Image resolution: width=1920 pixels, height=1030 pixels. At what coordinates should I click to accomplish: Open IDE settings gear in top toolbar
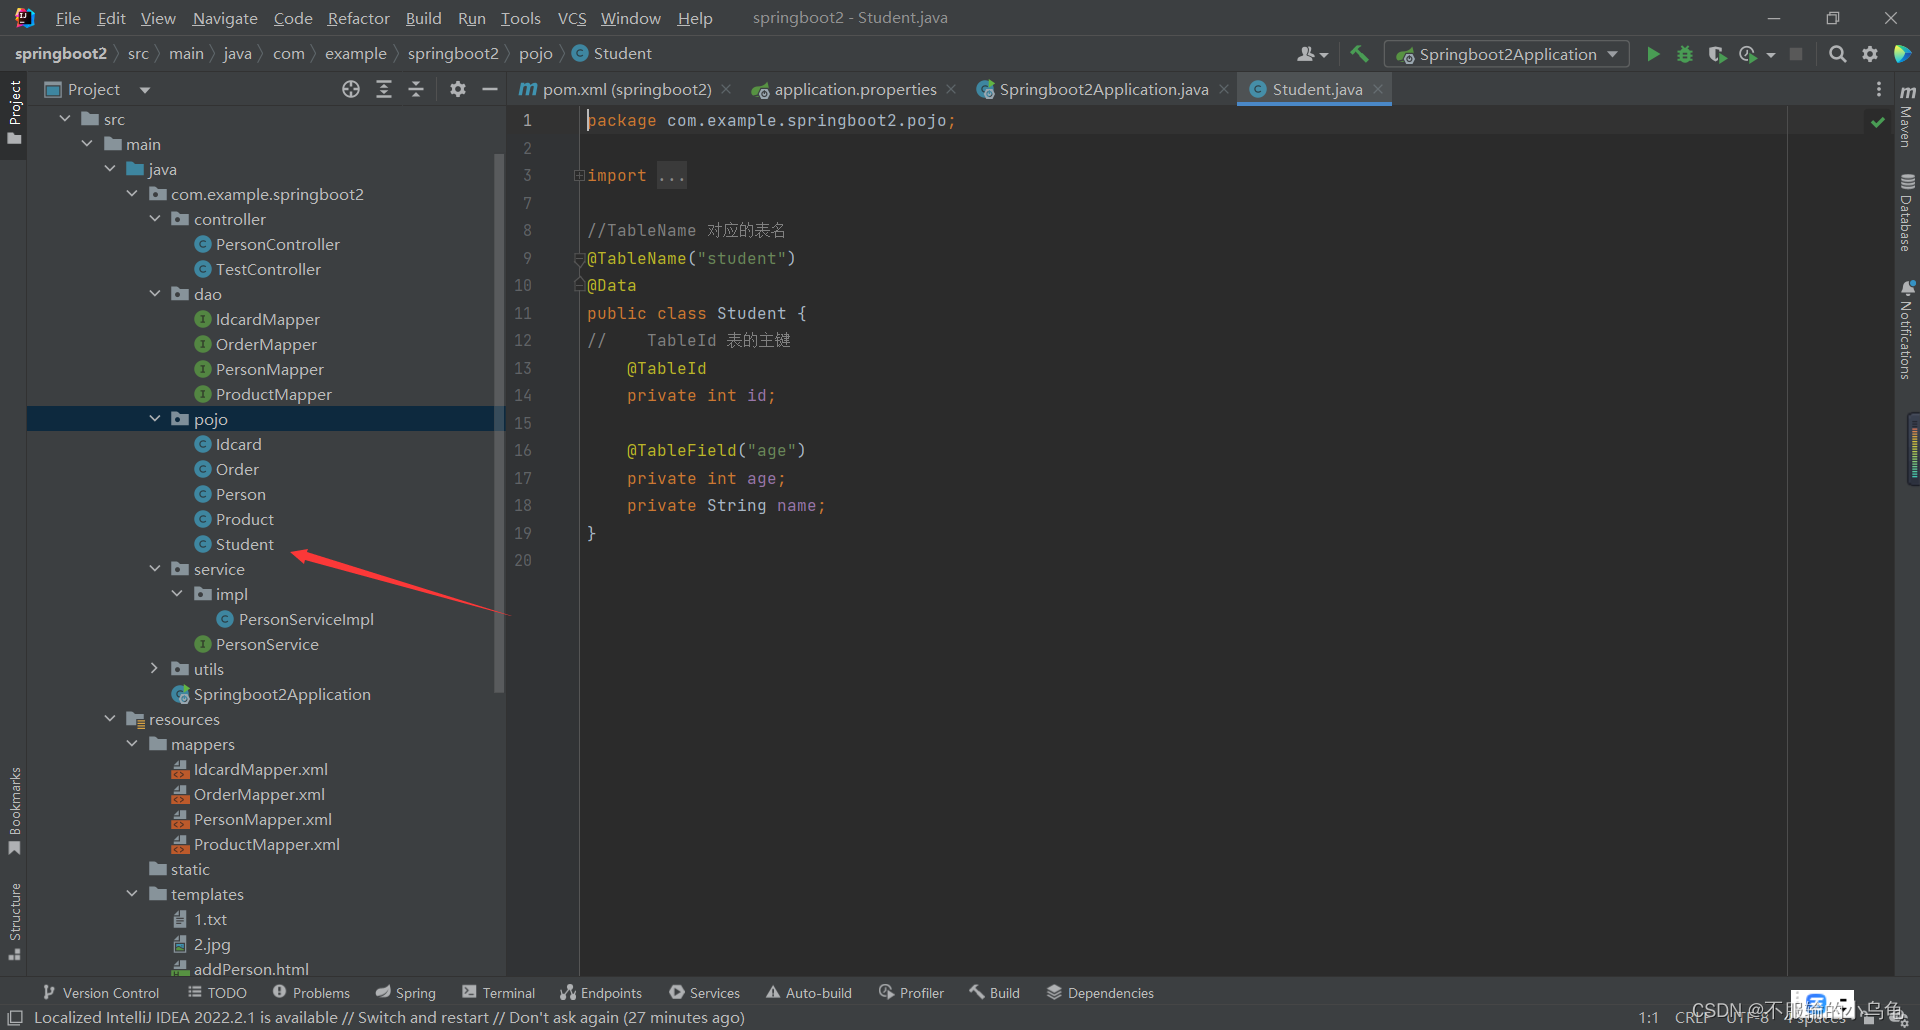pos(1870,54)
